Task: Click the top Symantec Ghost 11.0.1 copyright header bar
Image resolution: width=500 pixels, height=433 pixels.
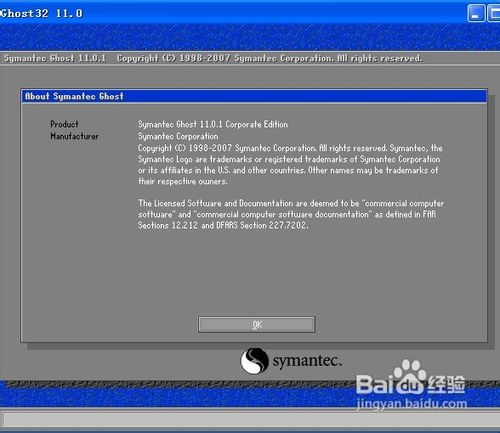Action: coord(250,58)
